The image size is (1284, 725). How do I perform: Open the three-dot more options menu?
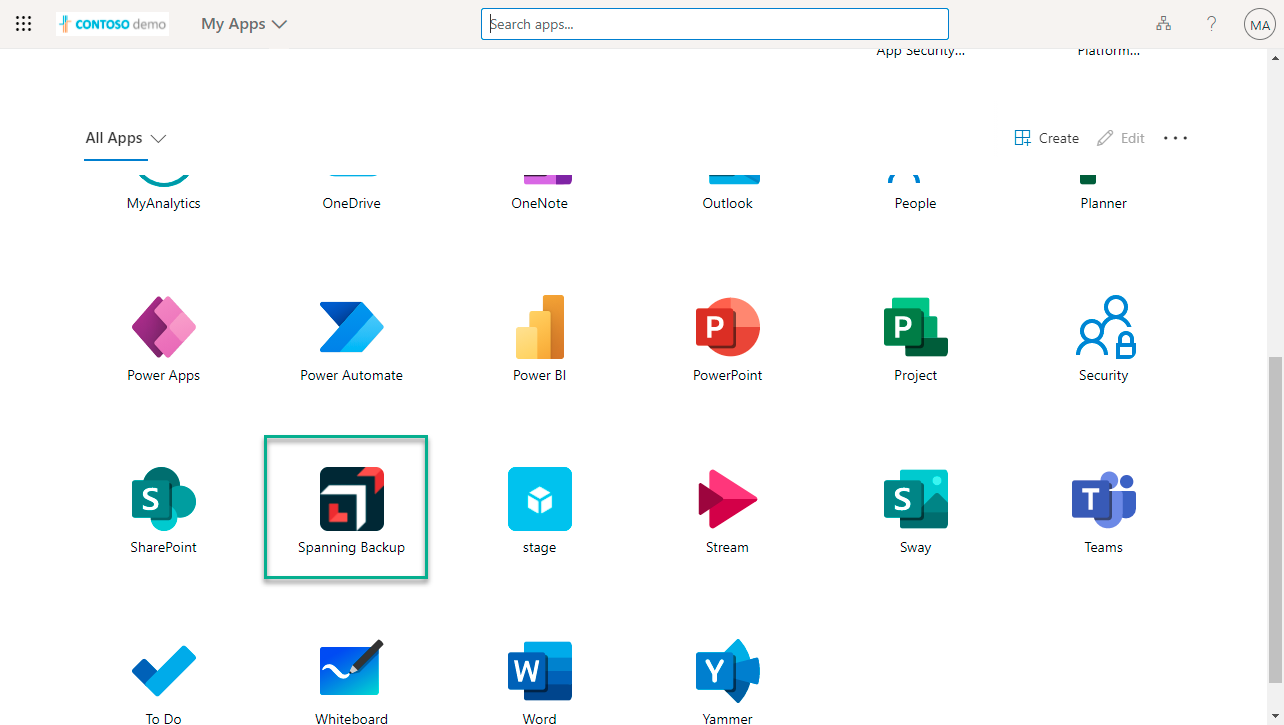tap(1175, 138)
